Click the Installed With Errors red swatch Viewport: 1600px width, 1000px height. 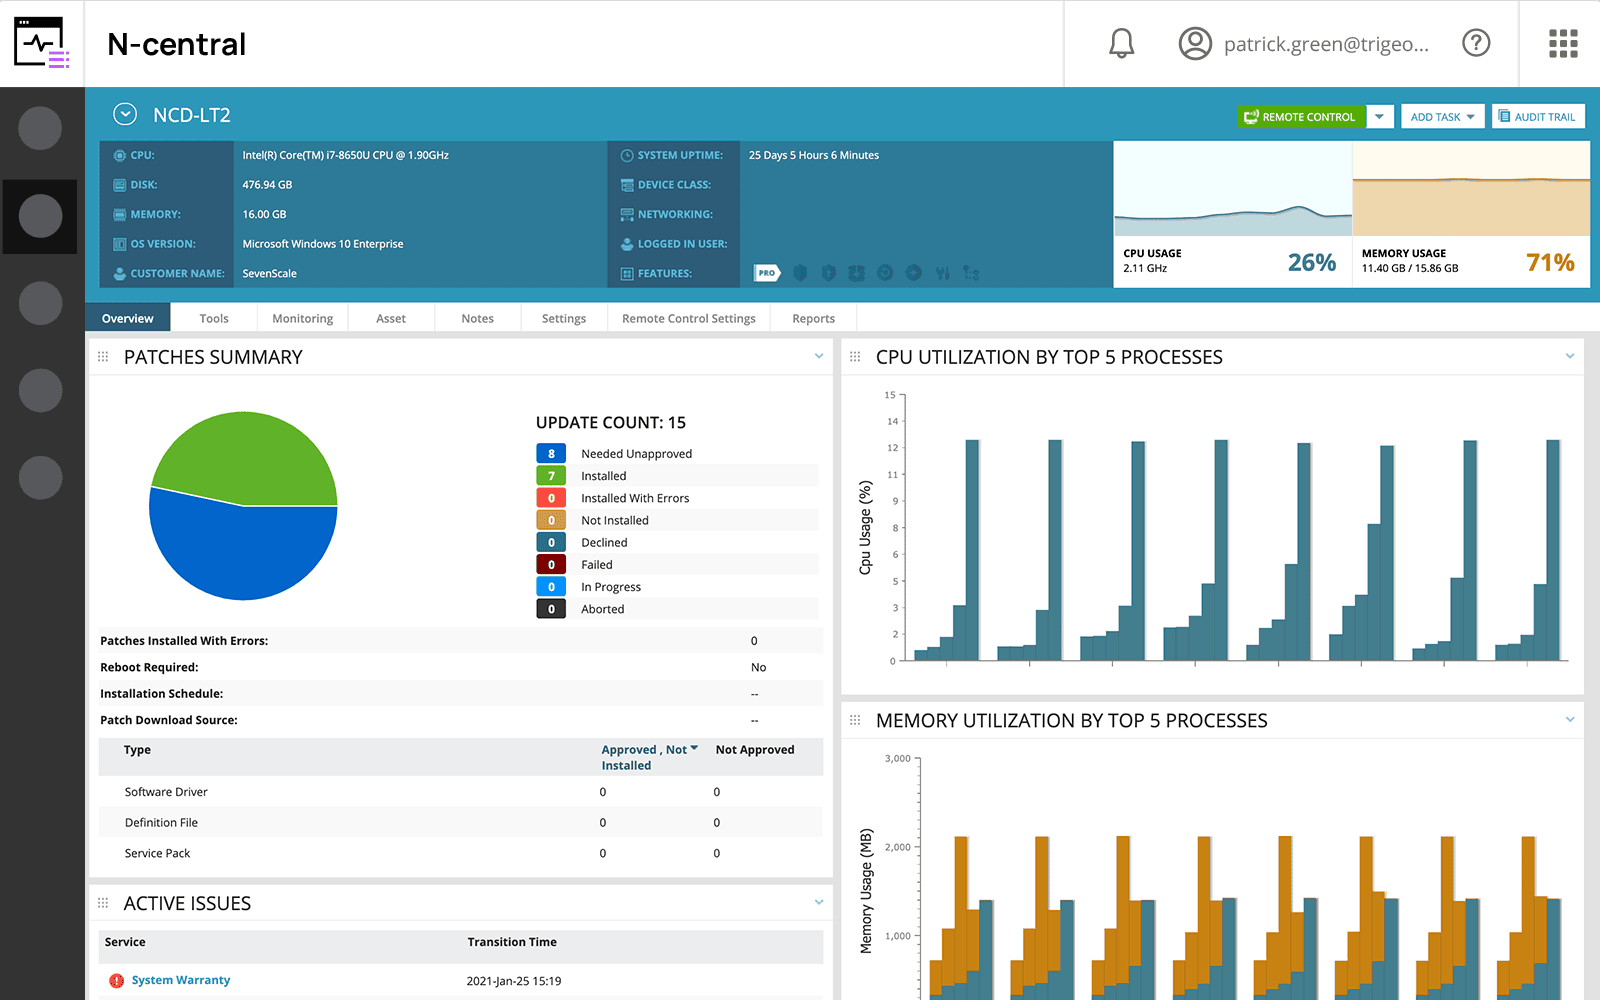coord(551,498)
